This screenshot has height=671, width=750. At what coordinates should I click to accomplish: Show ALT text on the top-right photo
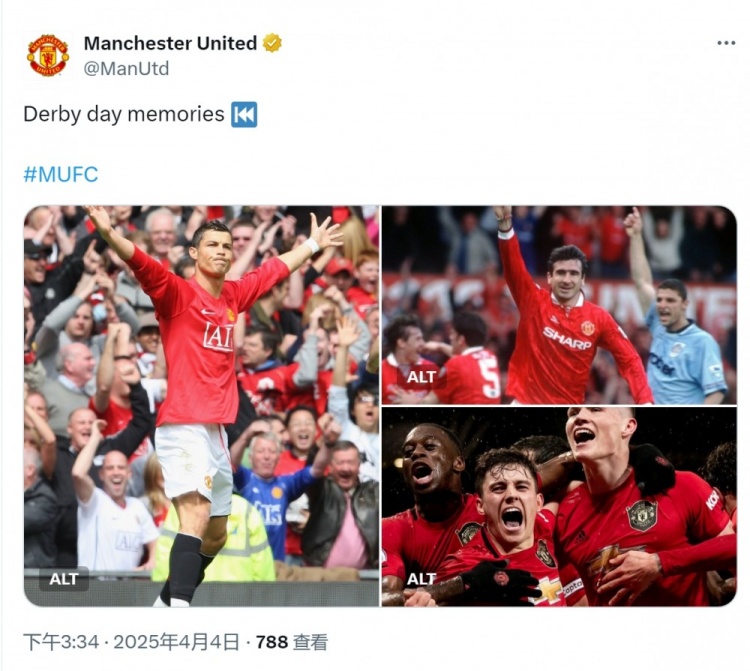click(421, 377)
